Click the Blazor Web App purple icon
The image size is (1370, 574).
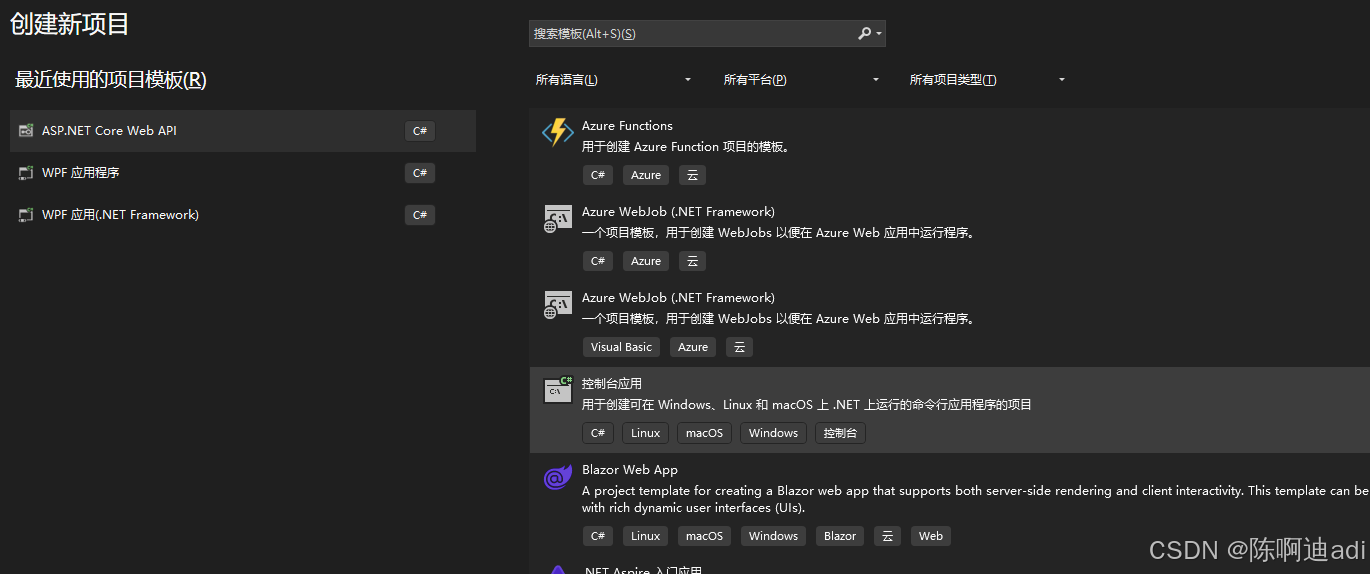point(557,478)
